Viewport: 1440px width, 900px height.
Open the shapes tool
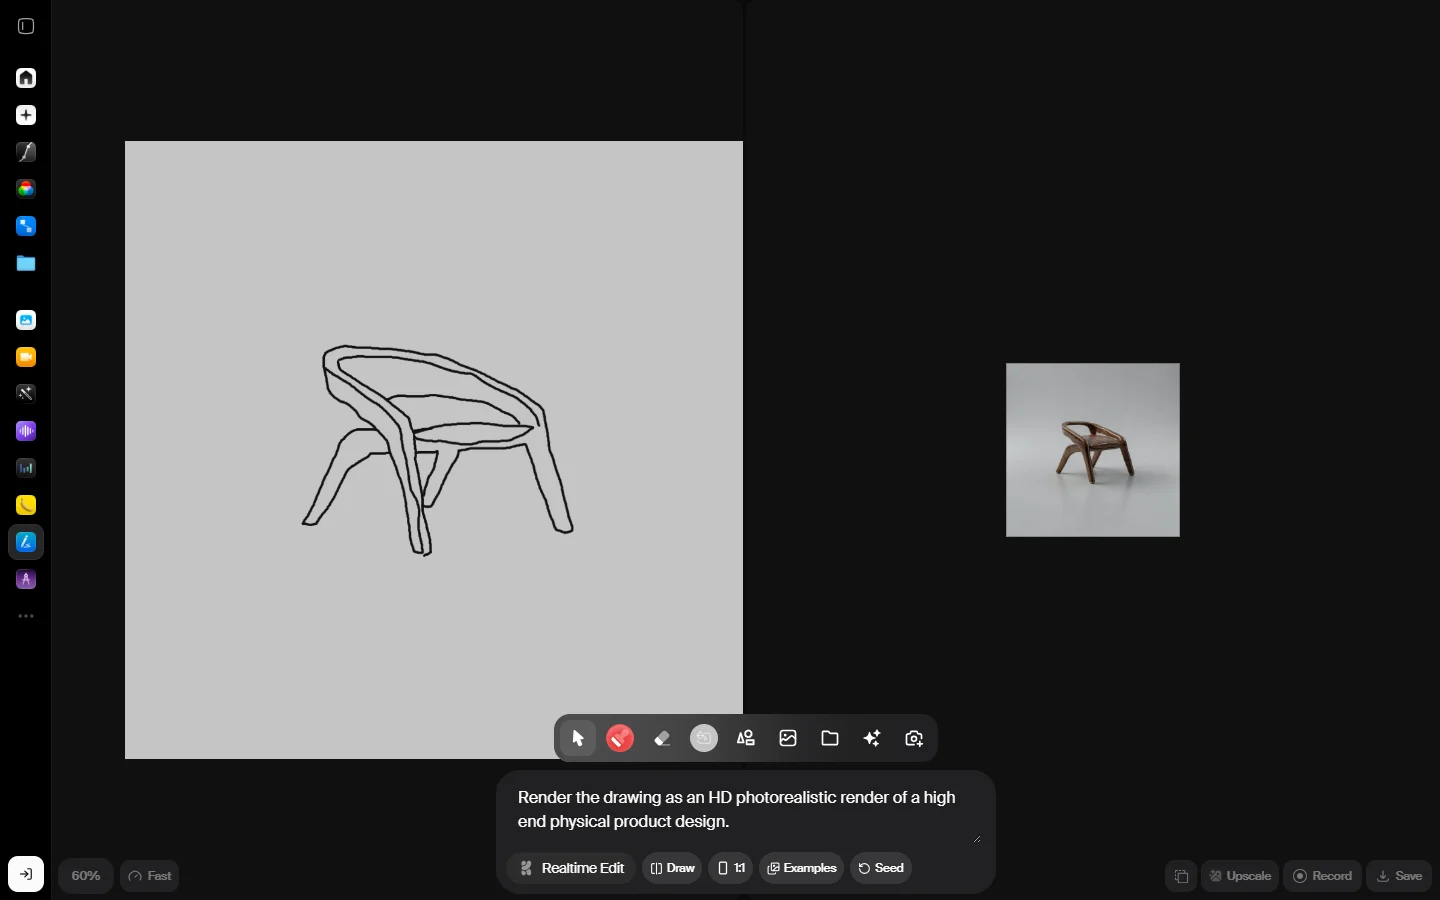tap(746, 739)
